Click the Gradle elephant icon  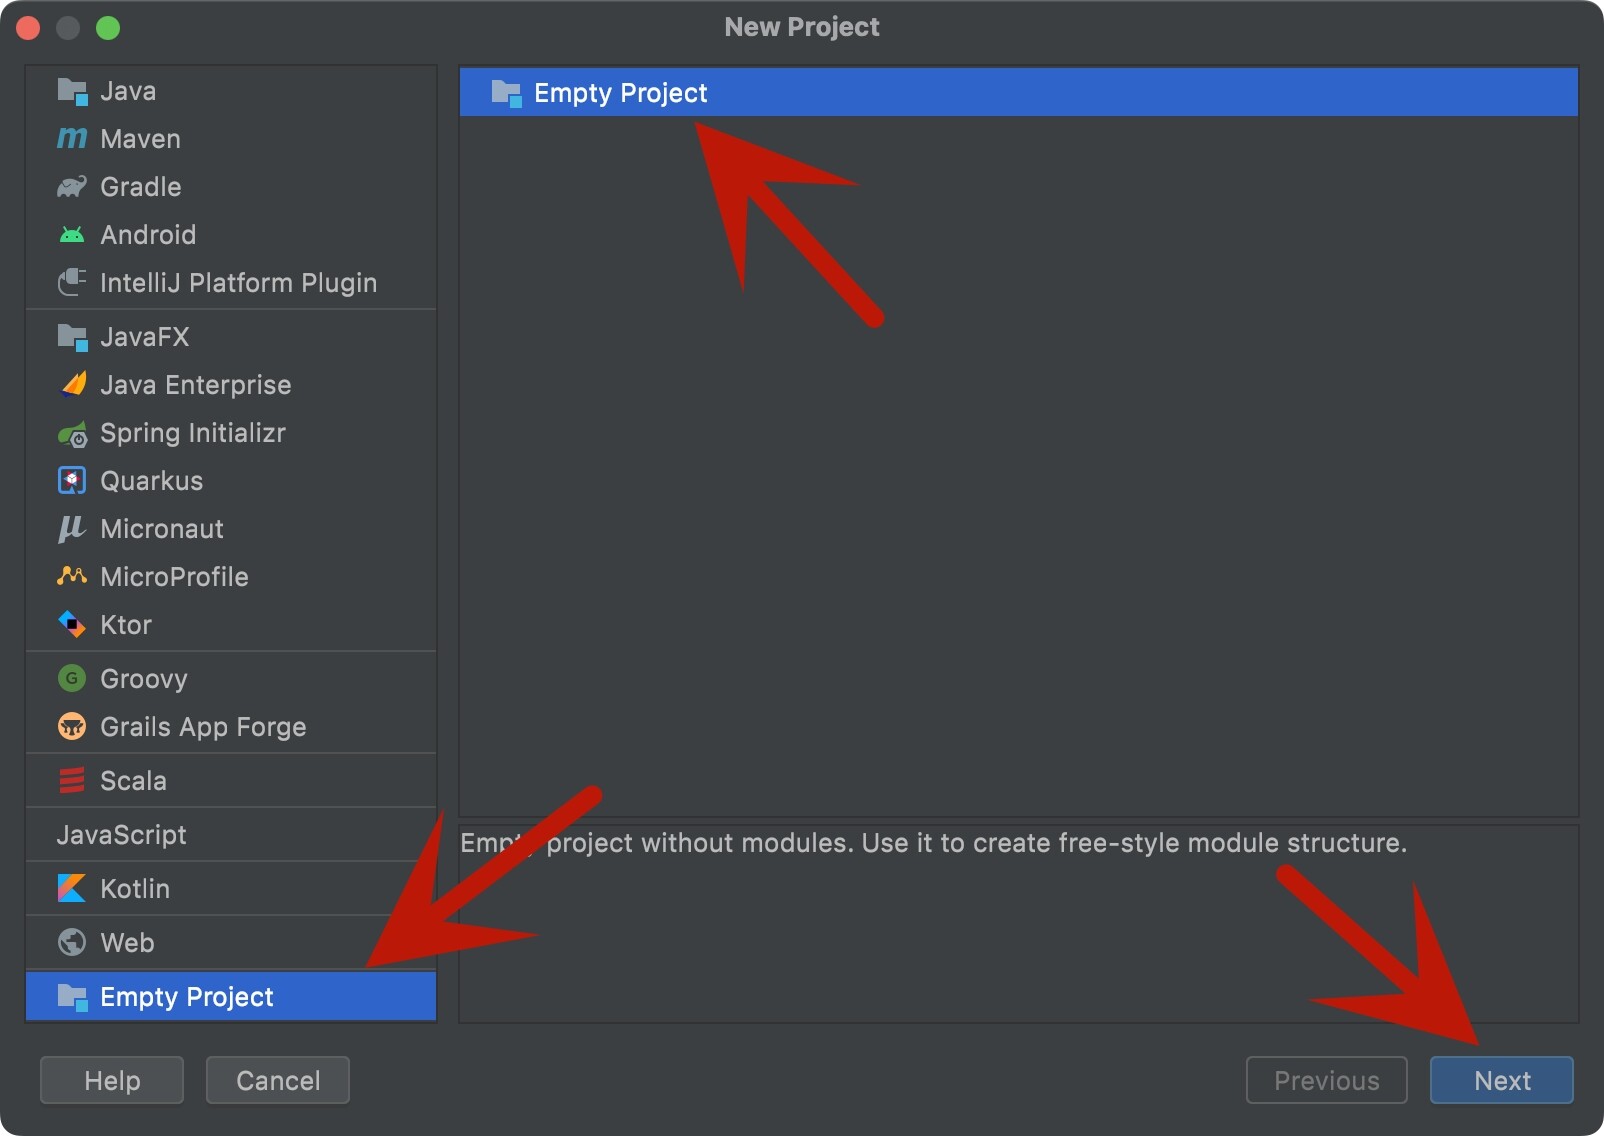click(x=72, y=187)
